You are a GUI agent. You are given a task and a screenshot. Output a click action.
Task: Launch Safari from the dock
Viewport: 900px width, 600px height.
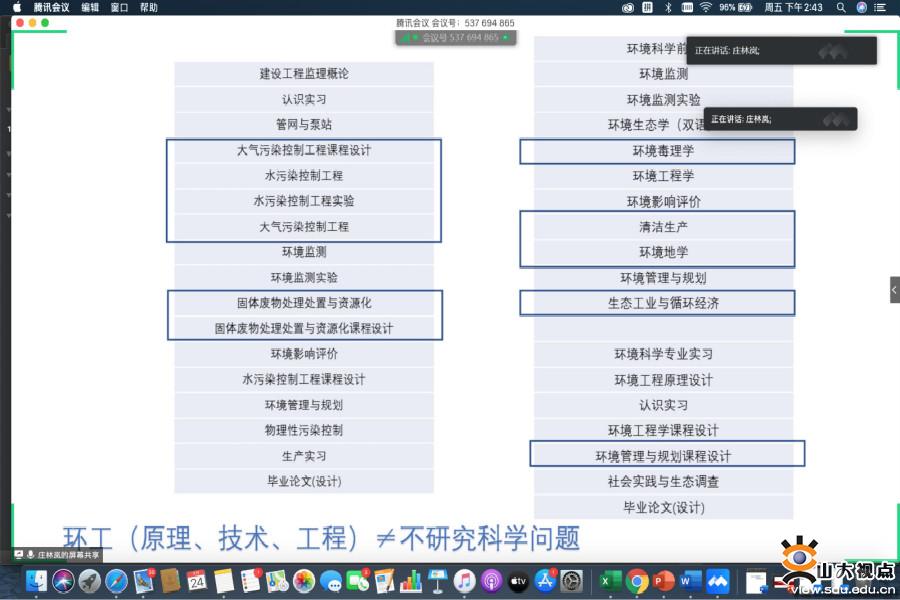pos(116,580)
